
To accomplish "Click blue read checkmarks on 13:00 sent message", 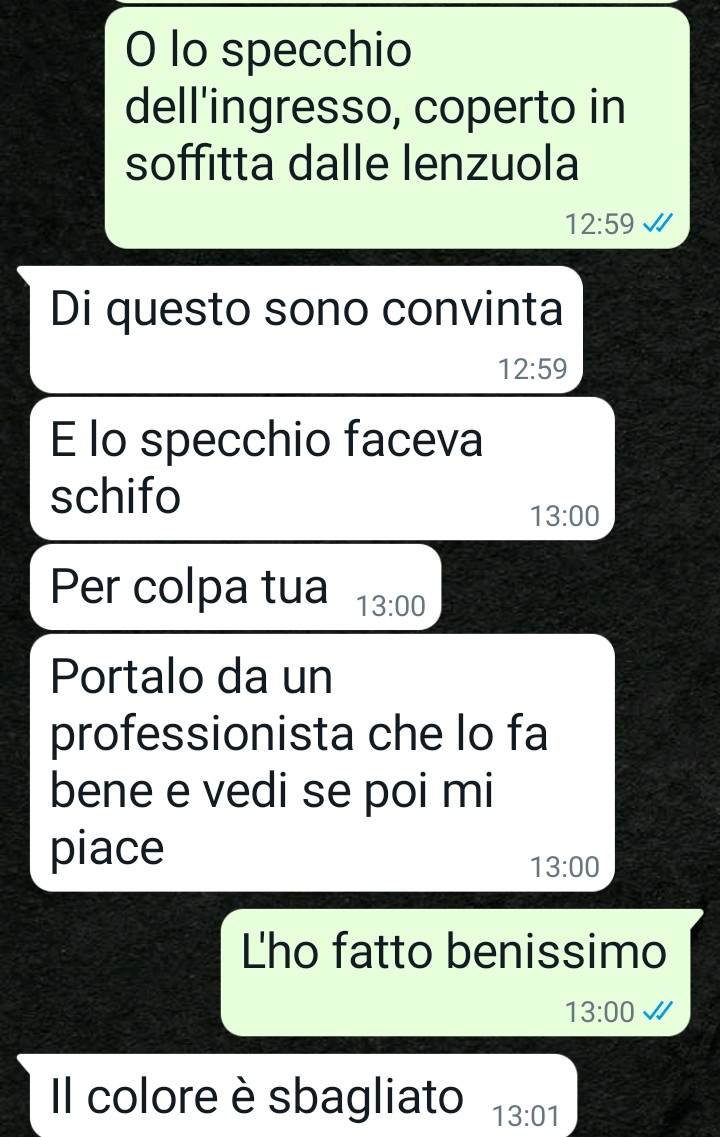I will coord(658,1011).
